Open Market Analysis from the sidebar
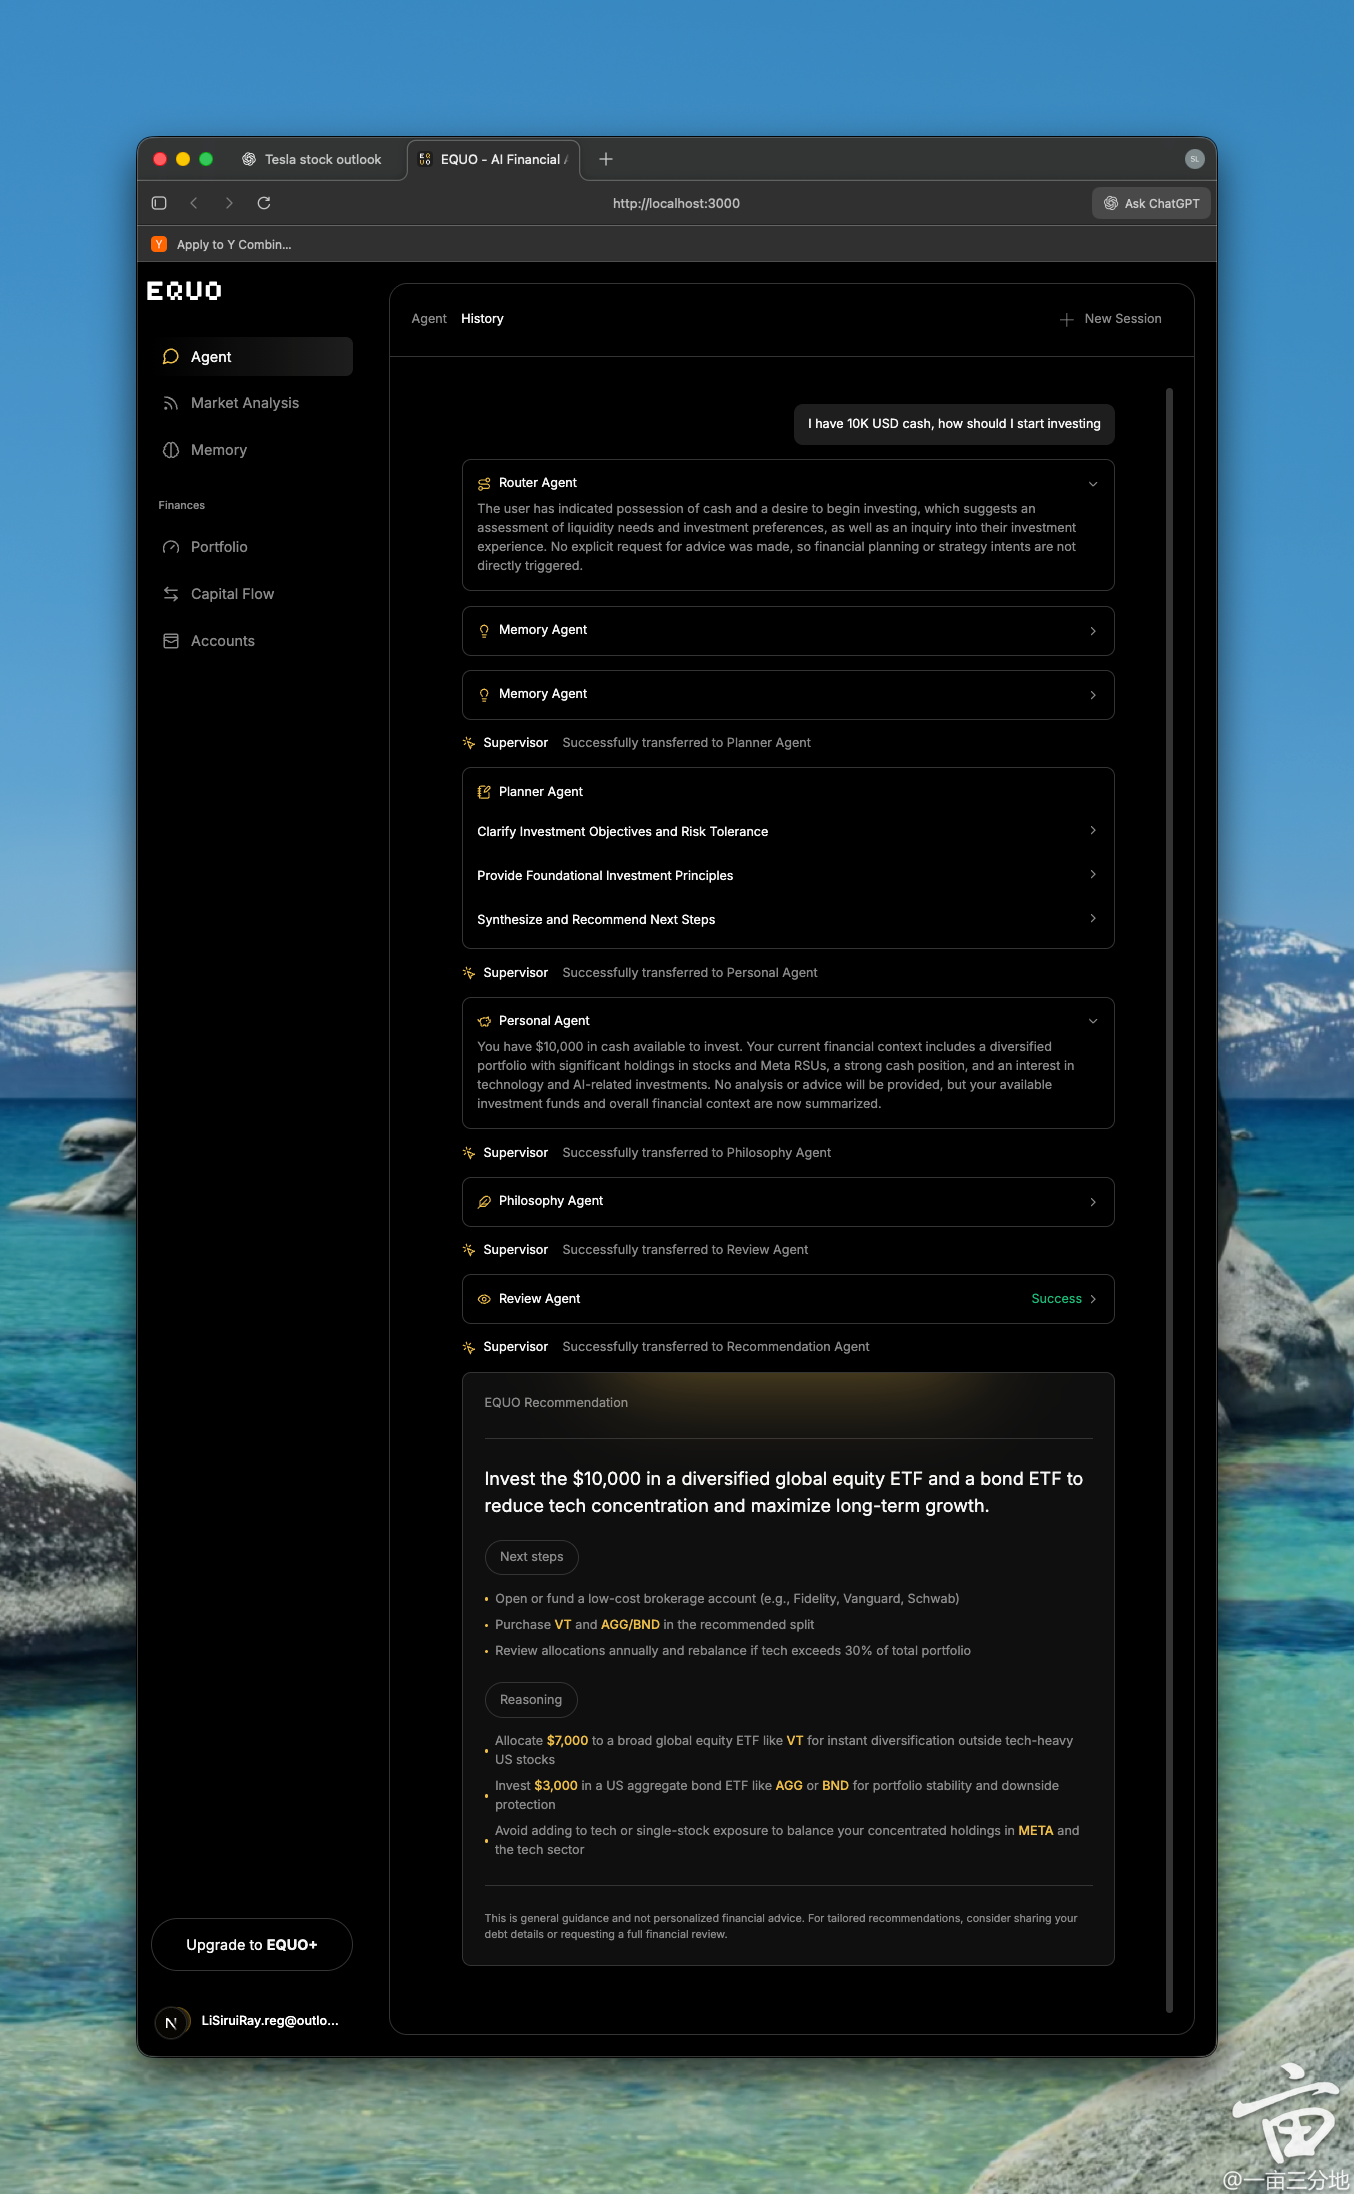Image resolution: width=1354 pixels, height=2194 pixels. [x=244, y=403]
